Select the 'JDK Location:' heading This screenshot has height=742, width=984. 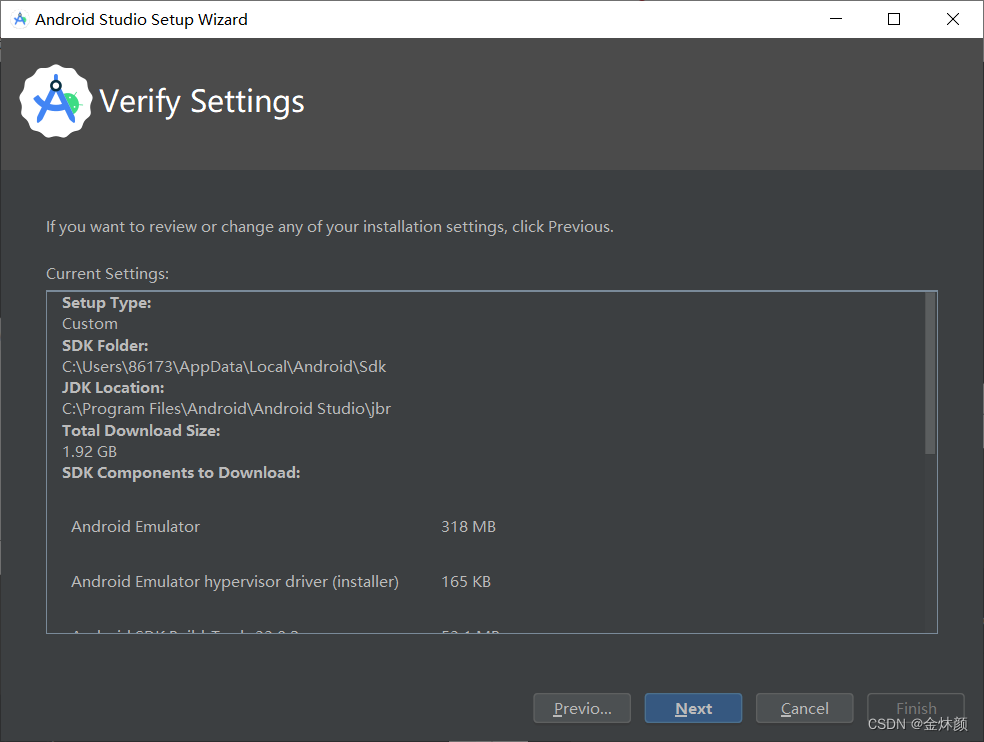(113, 388)
